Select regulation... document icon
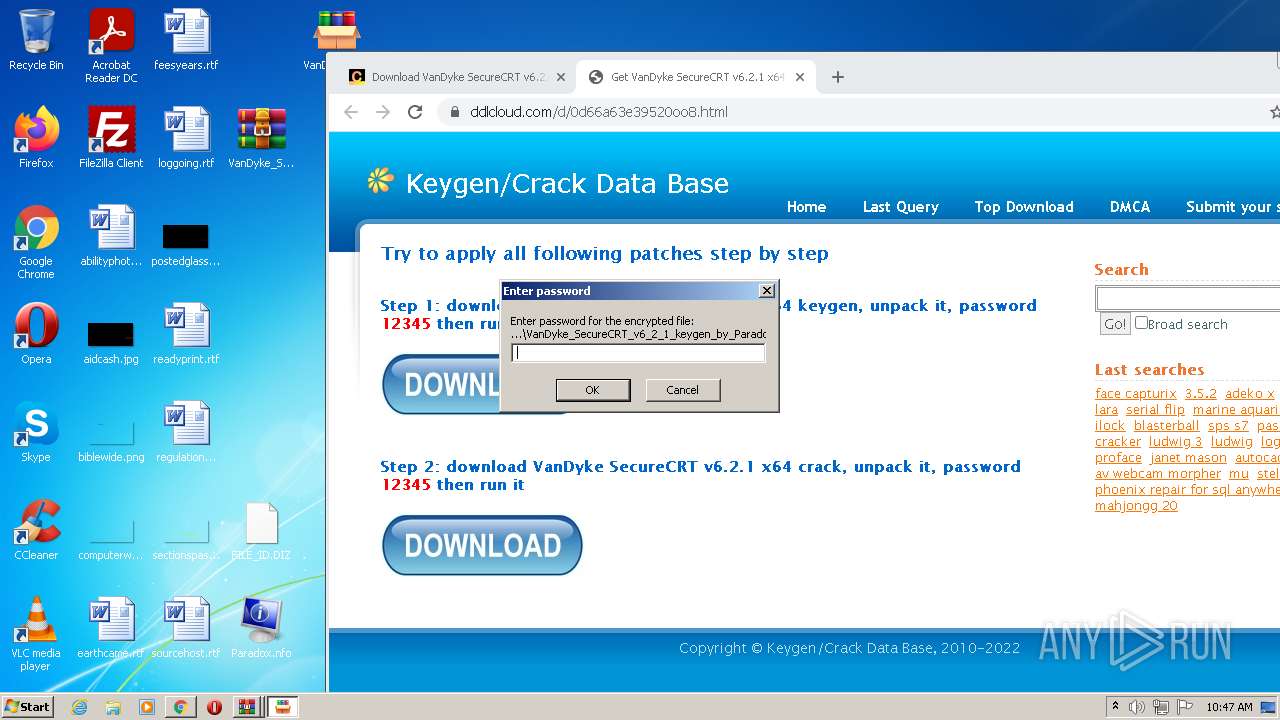This screenshot has height=720, width=1280. pos(186,432)
